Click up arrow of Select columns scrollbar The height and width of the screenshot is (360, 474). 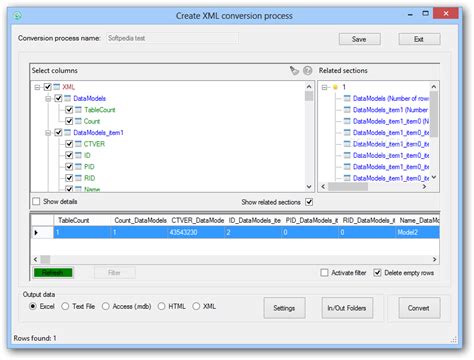(309, 87)
